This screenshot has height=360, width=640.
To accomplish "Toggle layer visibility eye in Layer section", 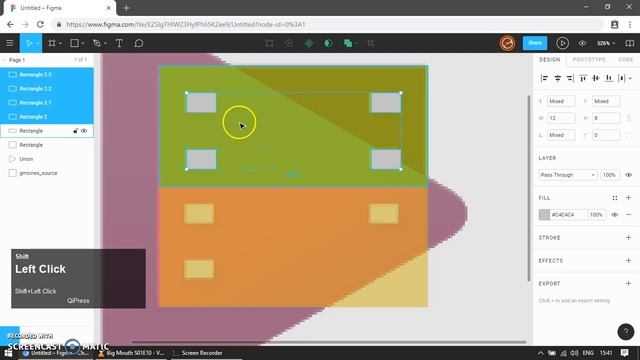I will [629, 175].
